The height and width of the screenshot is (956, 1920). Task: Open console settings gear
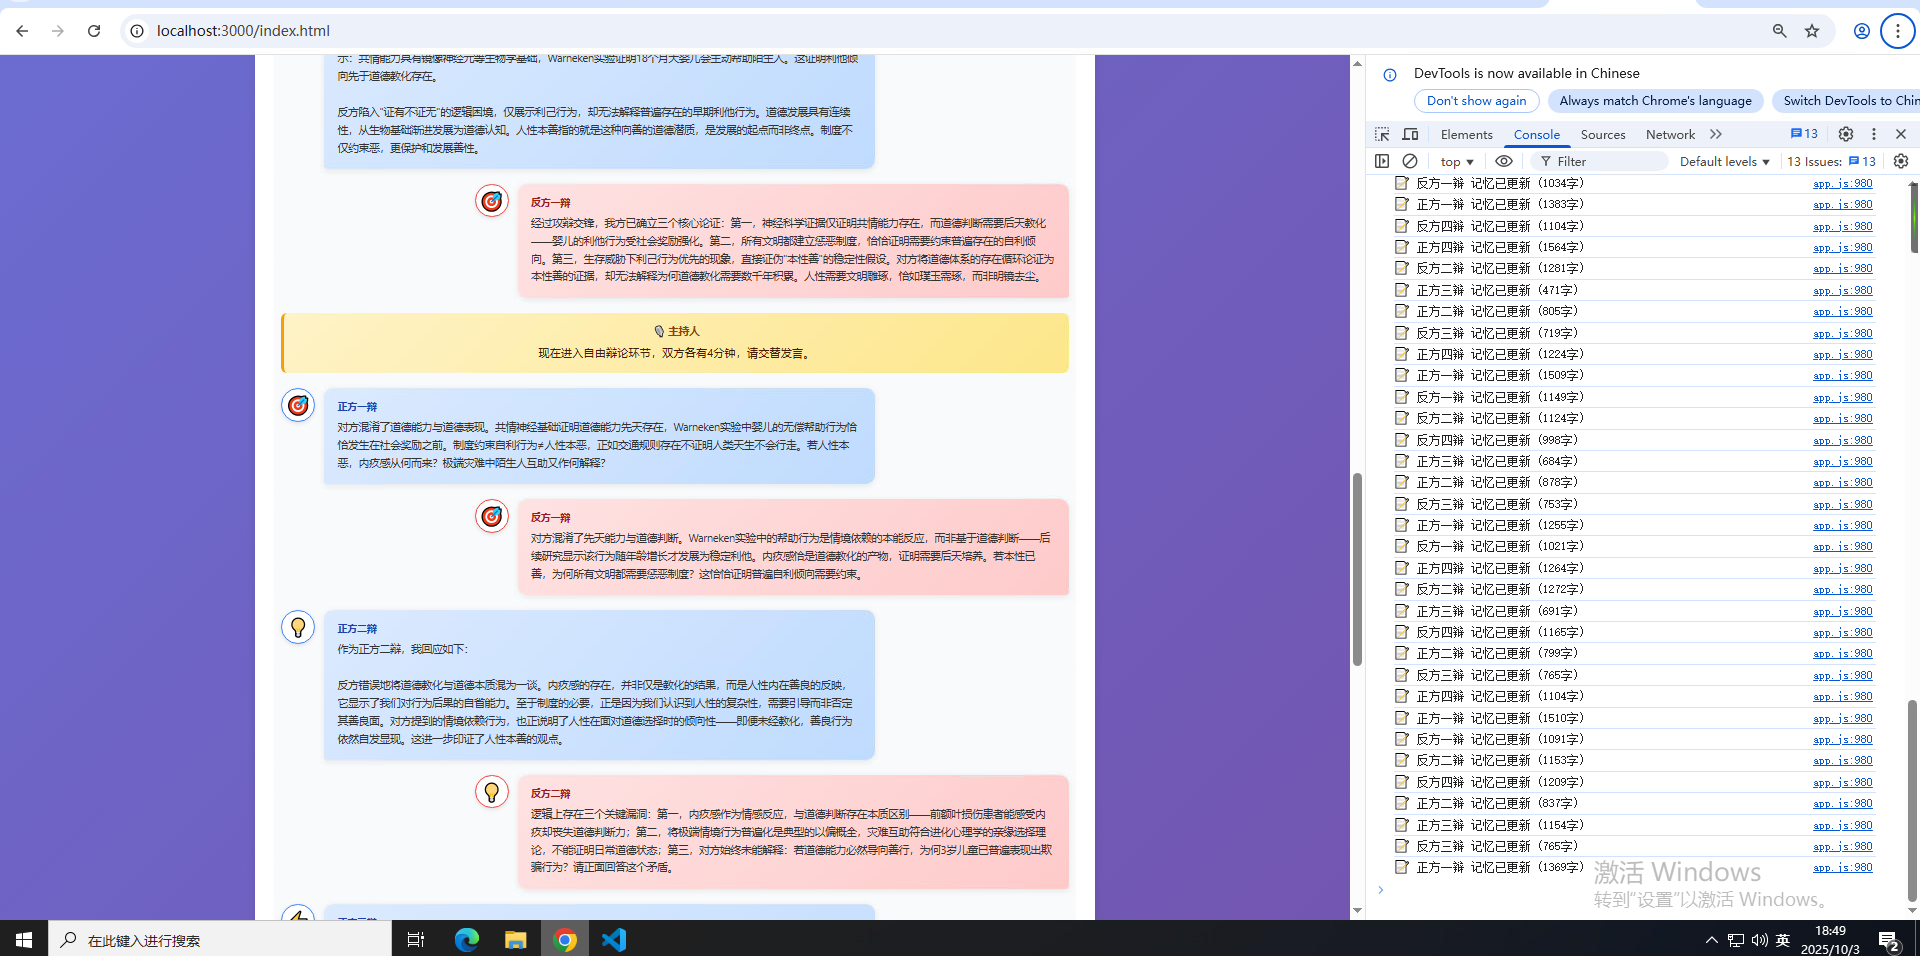click(1901, 161)
